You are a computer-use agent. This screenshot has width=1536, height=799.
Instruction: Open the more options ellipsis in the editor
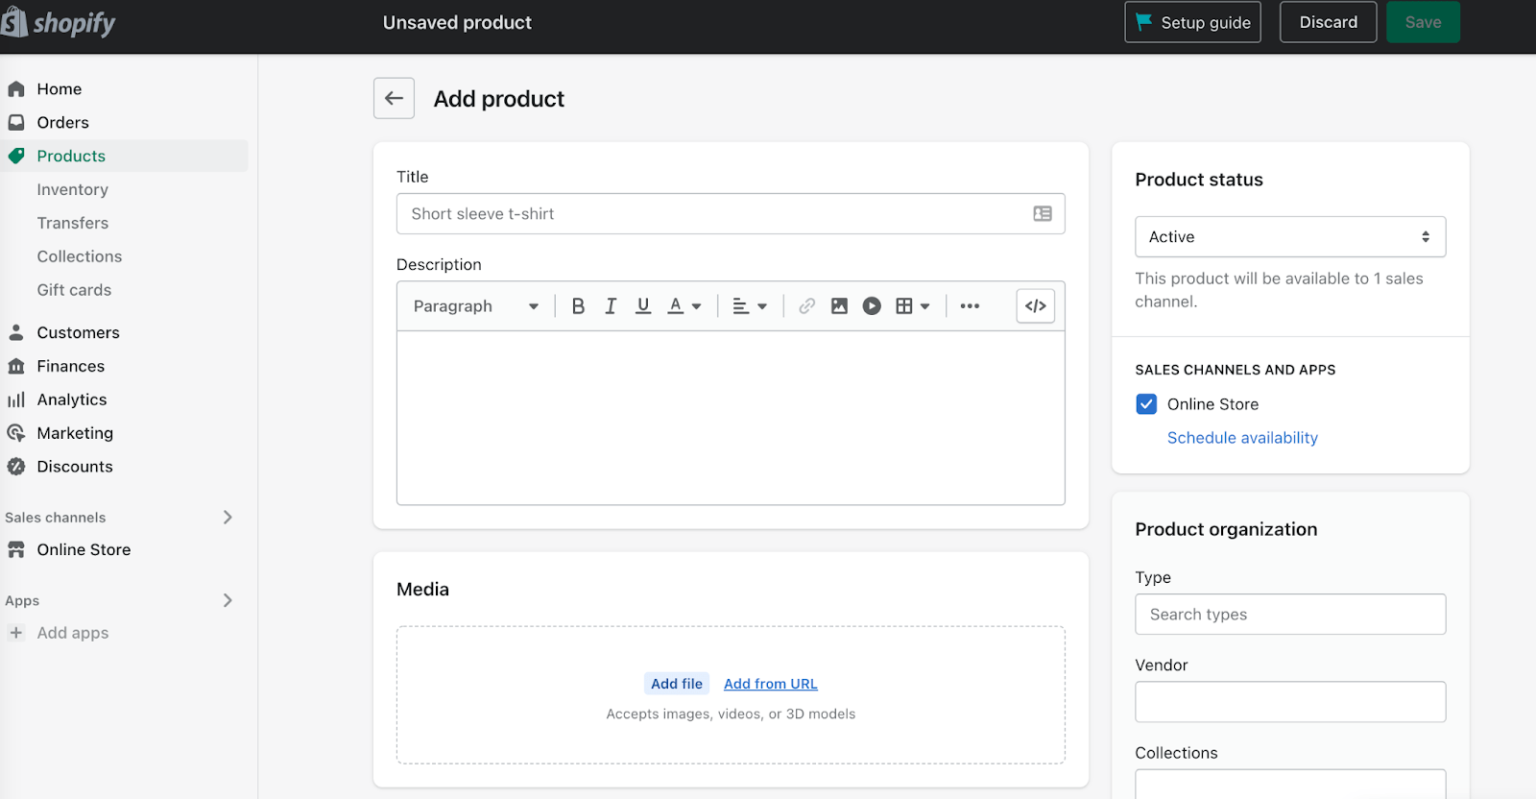[x=968, y=305]
